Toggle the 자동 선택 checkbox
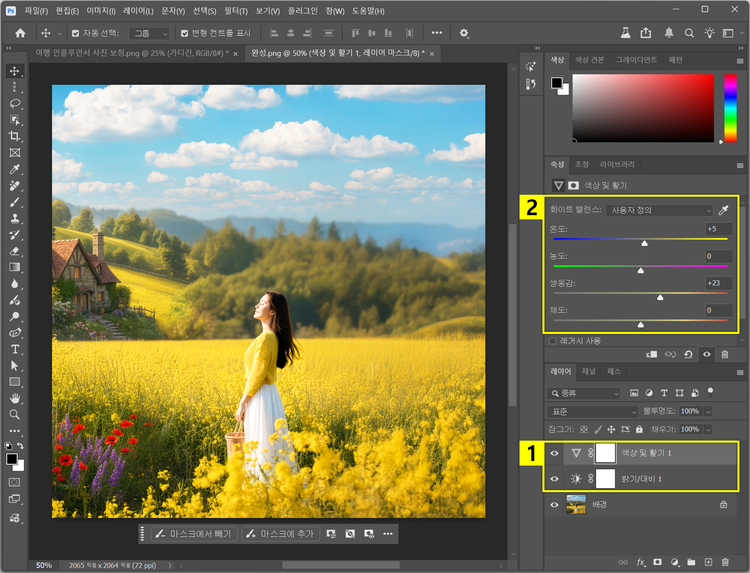This screenshot has height=573, width=750. click(76, 33)
